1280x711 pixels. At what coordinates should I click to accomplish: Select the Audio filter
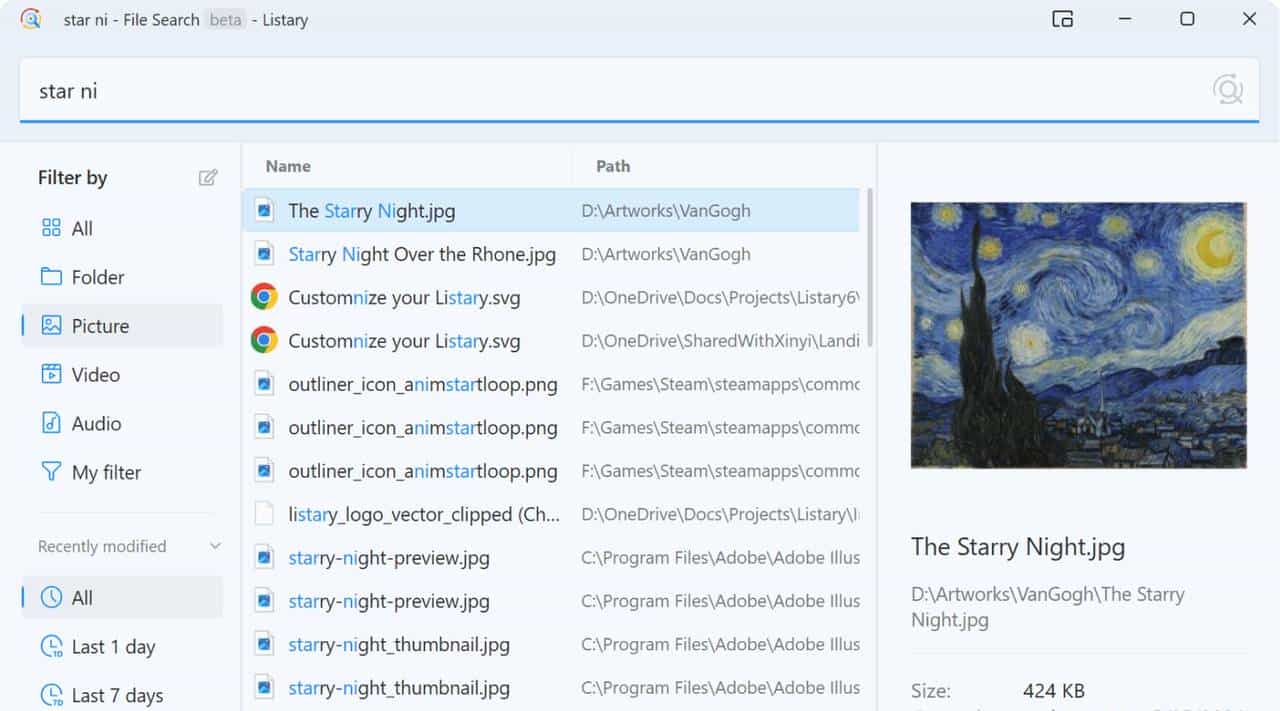(96, 424)
